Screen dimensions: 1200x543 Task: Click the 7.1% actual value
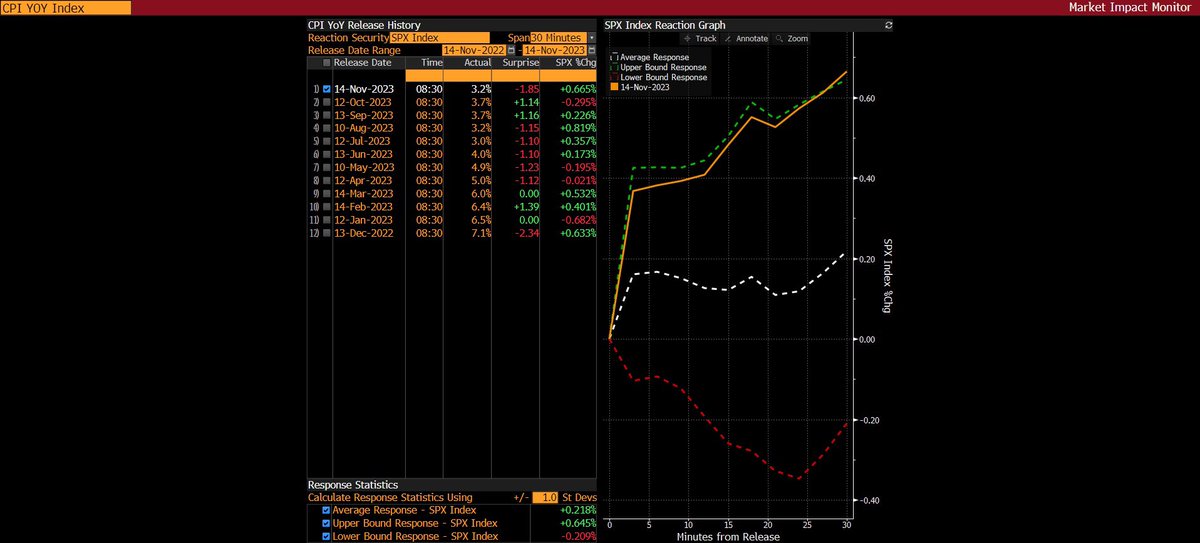tap(480, 232)
